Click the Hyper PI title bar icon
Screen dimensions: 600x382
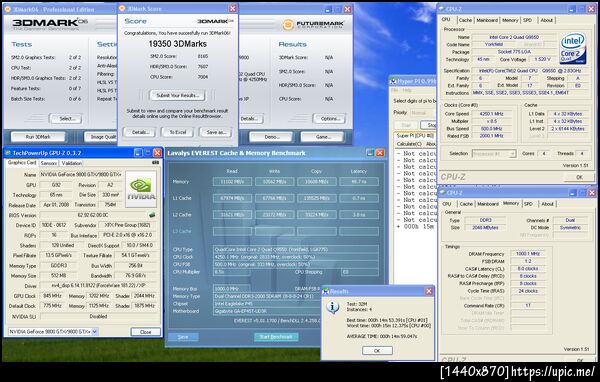tap(393, 81)
